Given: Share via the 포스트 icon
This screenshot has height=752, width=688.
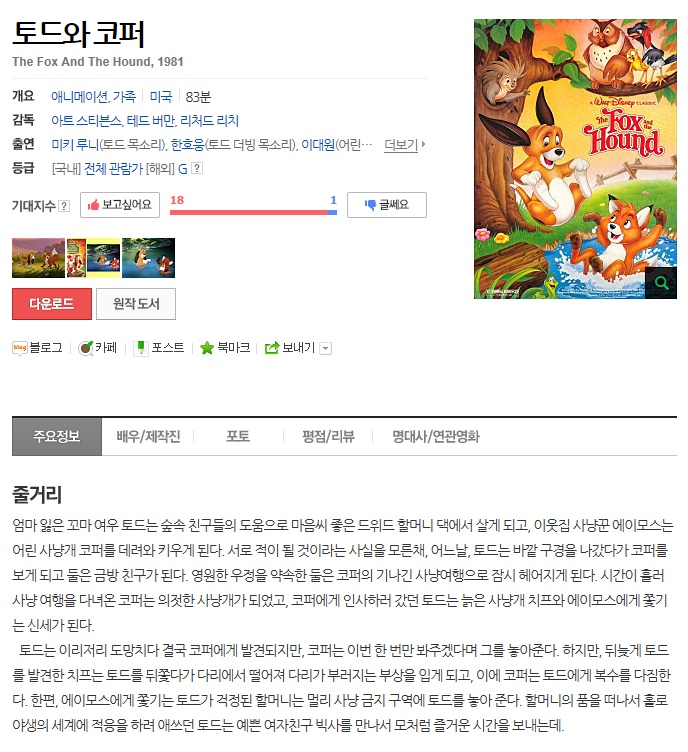Looking at the screenshot, I should click(x=141, y=348).
